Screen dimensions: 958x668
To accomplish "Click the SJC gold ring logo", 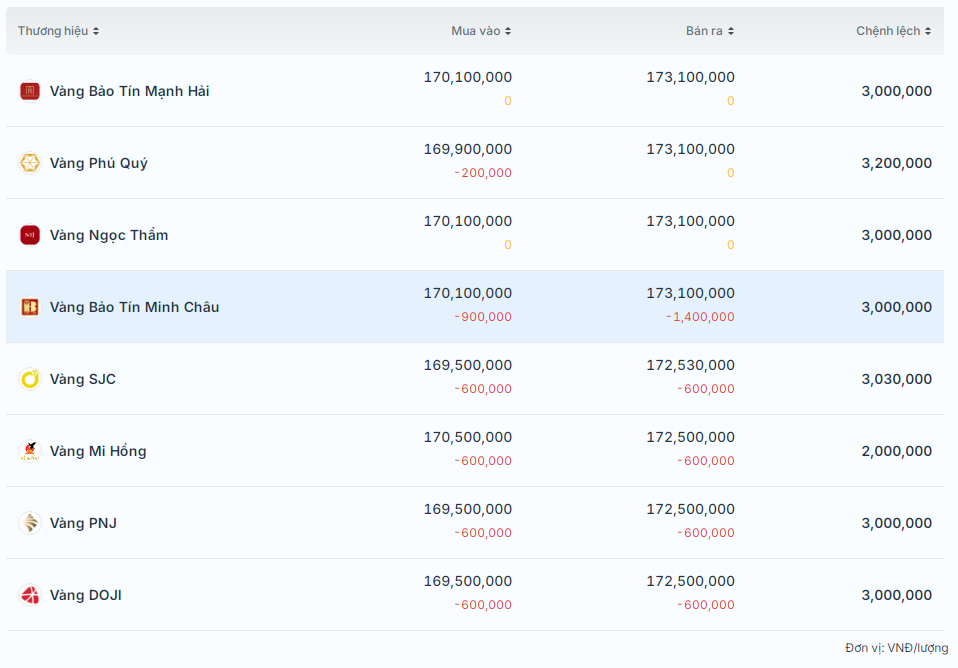I will coord(30,379).
